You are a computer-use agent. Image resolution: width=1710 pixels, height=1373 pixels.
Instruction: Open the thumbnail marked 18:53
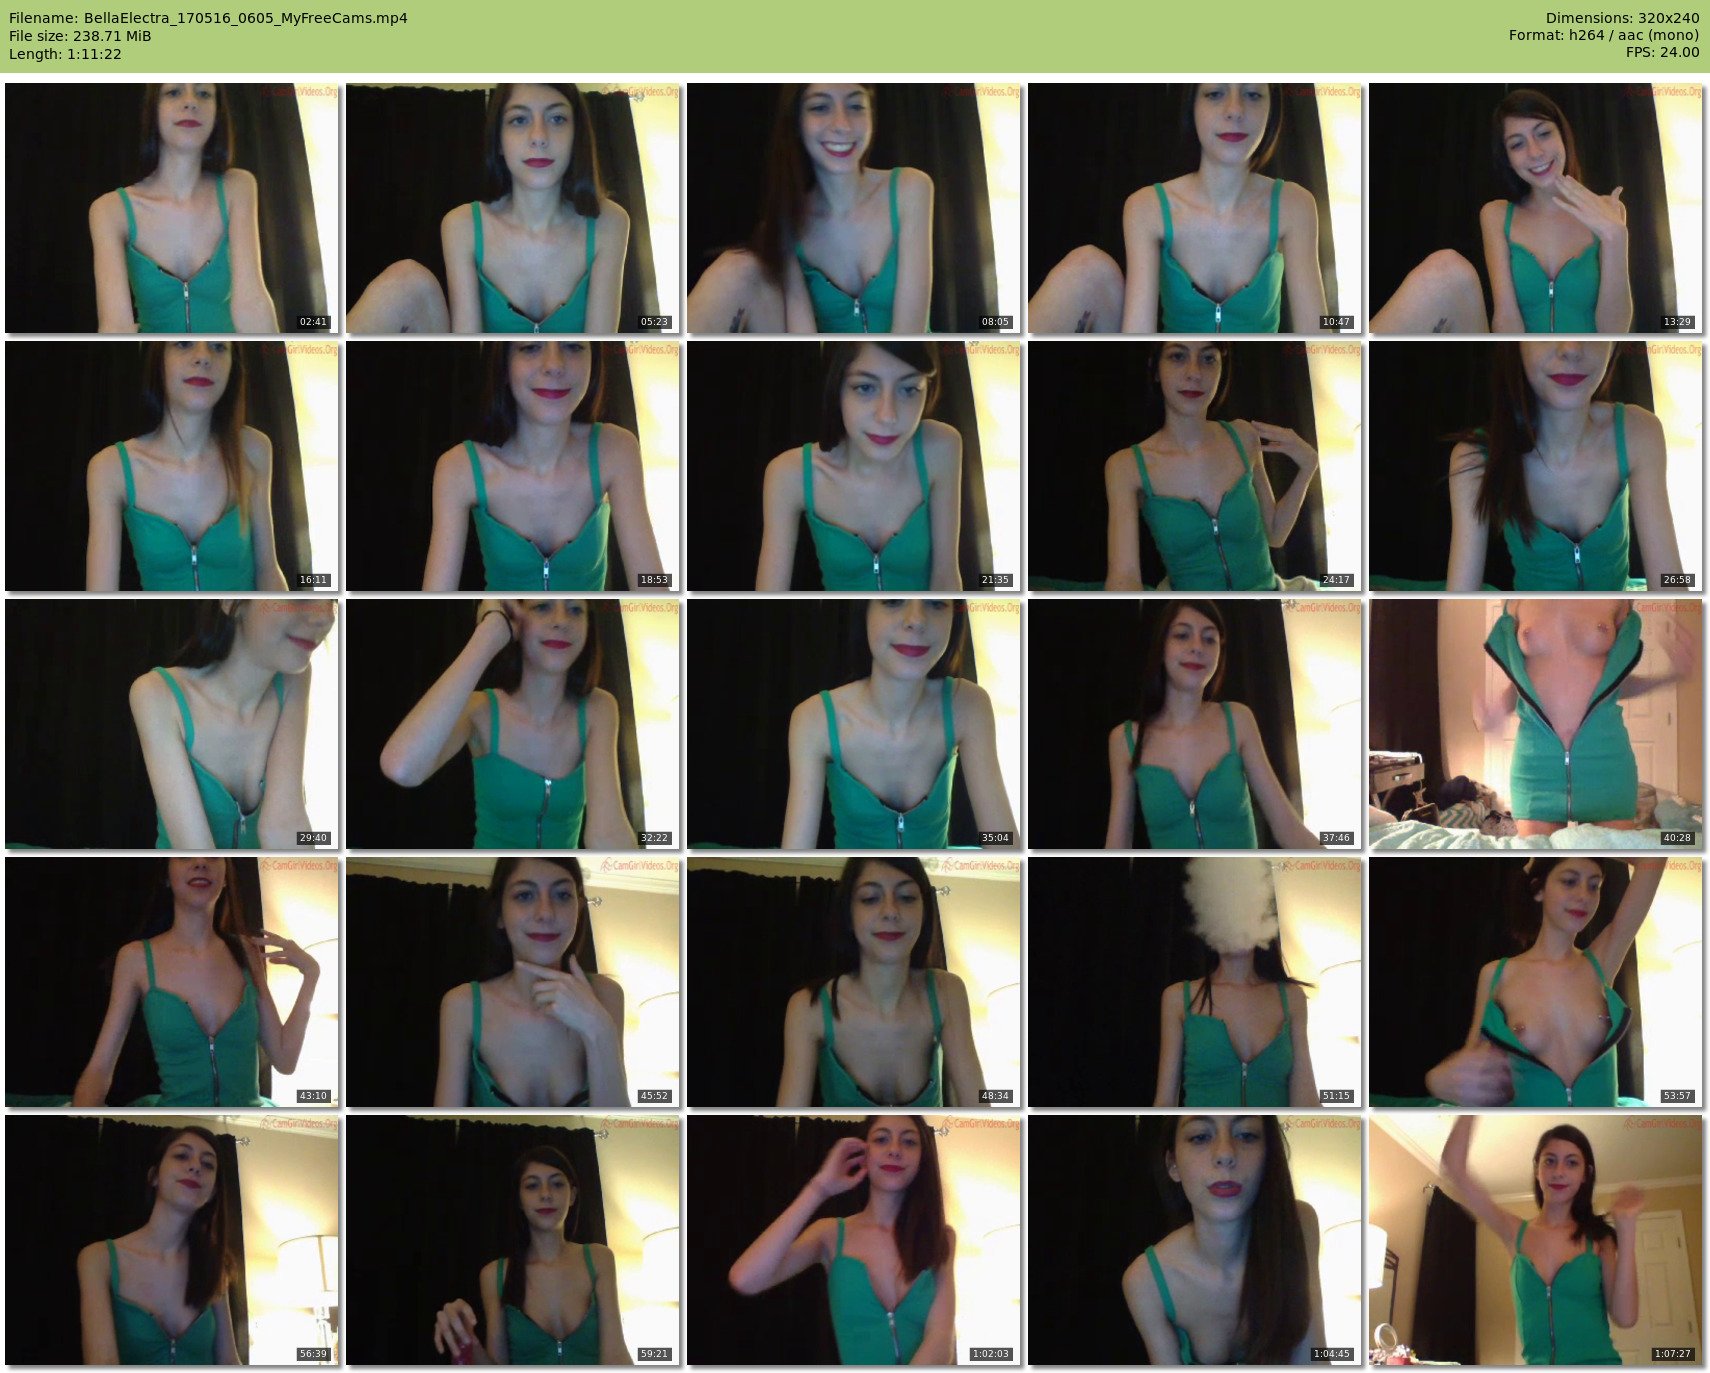(x=513, y=466)
